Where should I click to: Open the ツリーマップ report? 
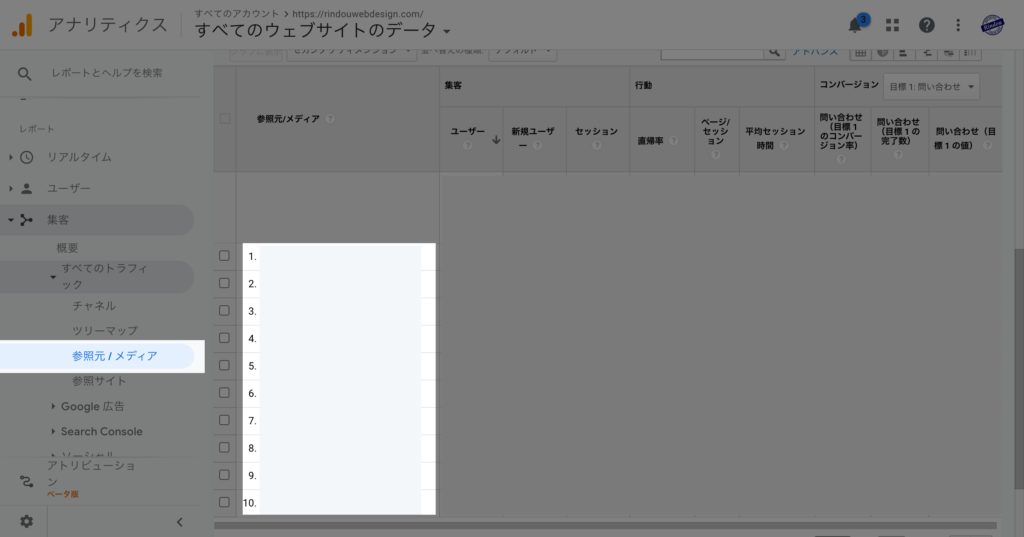(x=104, y=331)
